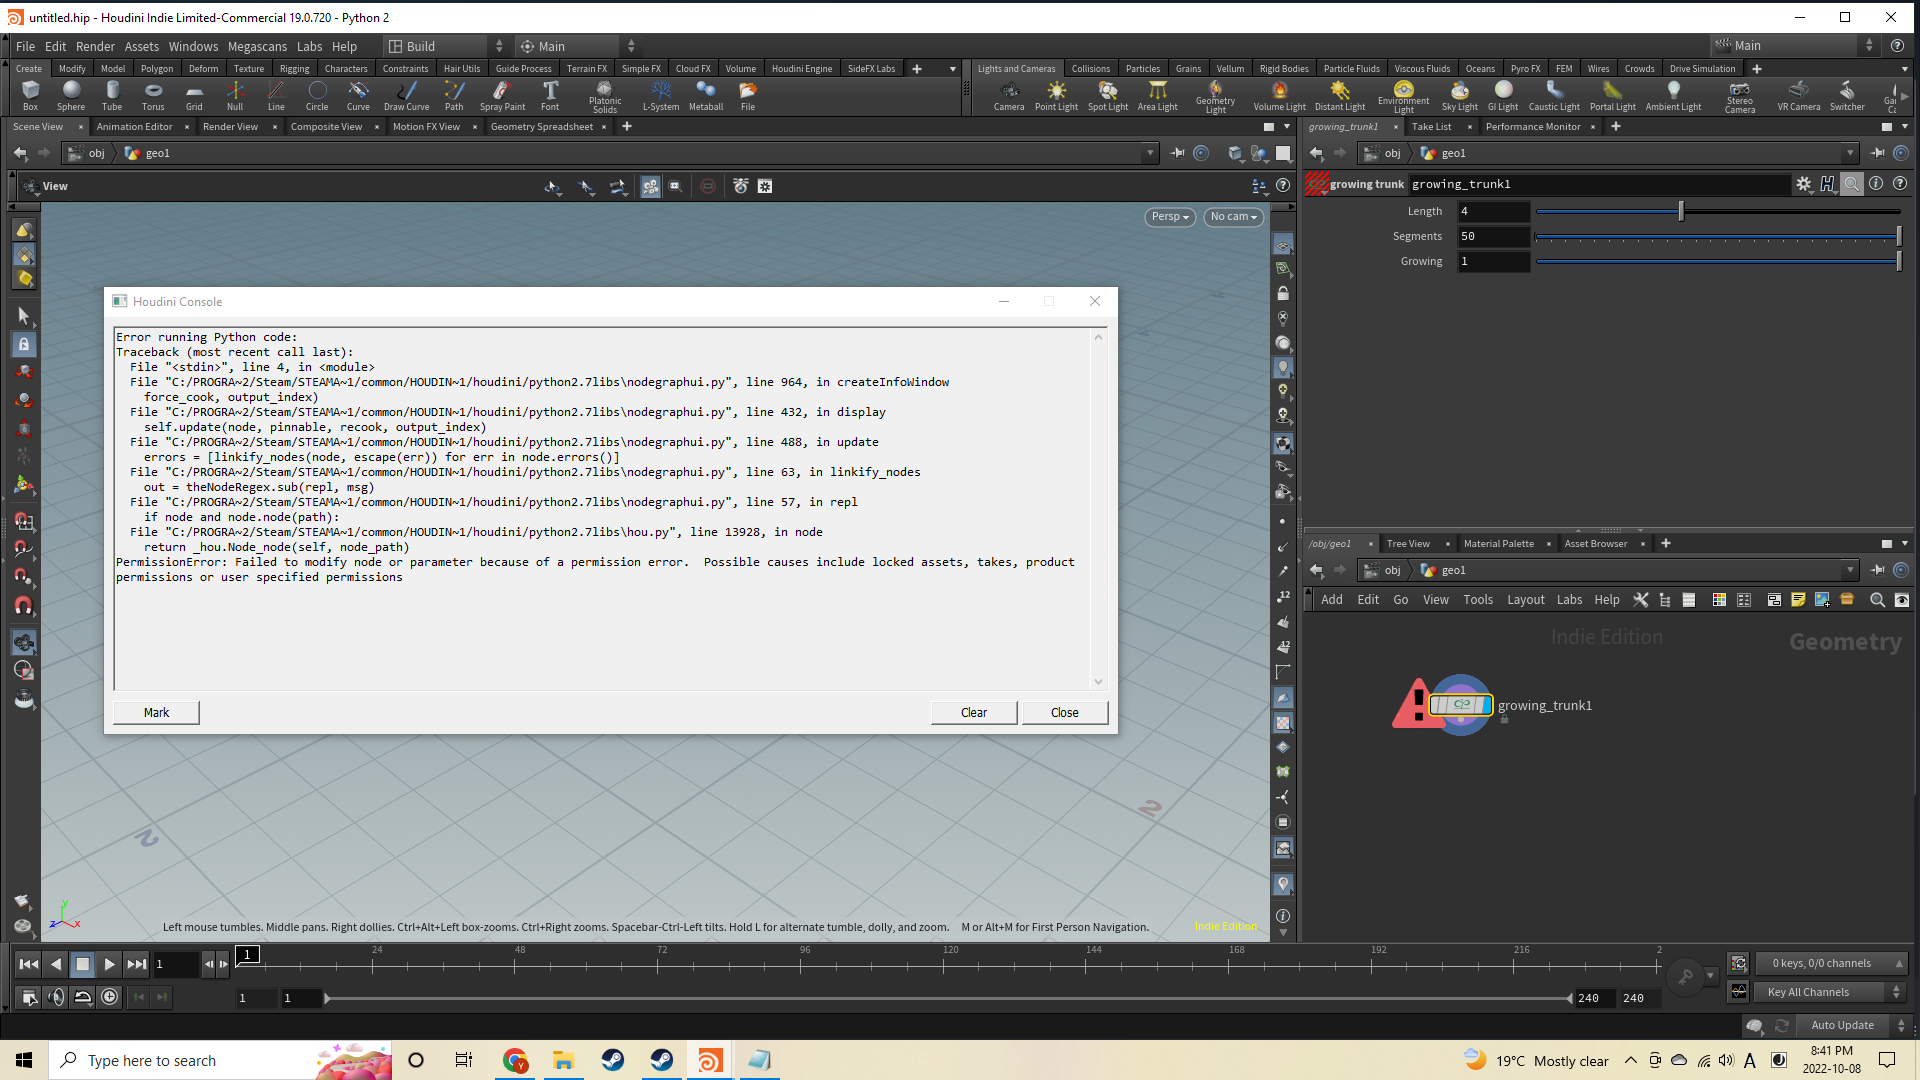Choose the Draw Curve tool
Viewport: 1920px width, 1080px height.
point(406,95)
